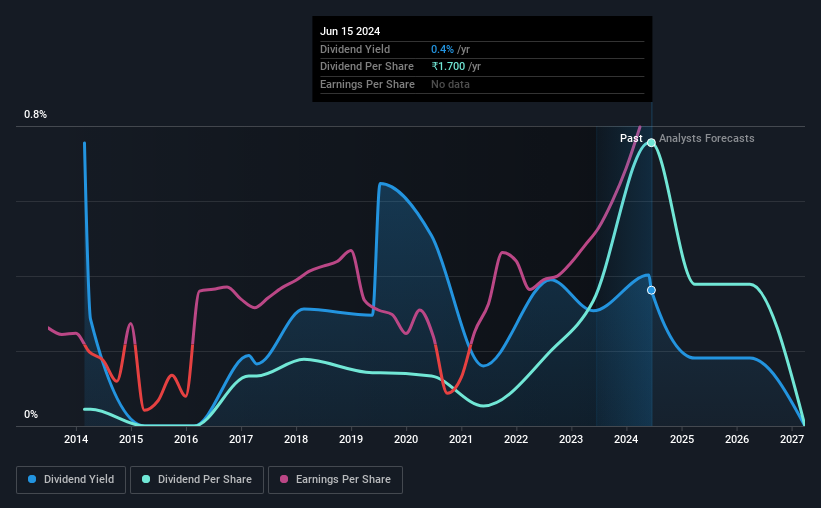Click the blue Dividend Yield legend dot
Image resolution: width=821 pixels, height=508 pixels.
tap(32, 479)
